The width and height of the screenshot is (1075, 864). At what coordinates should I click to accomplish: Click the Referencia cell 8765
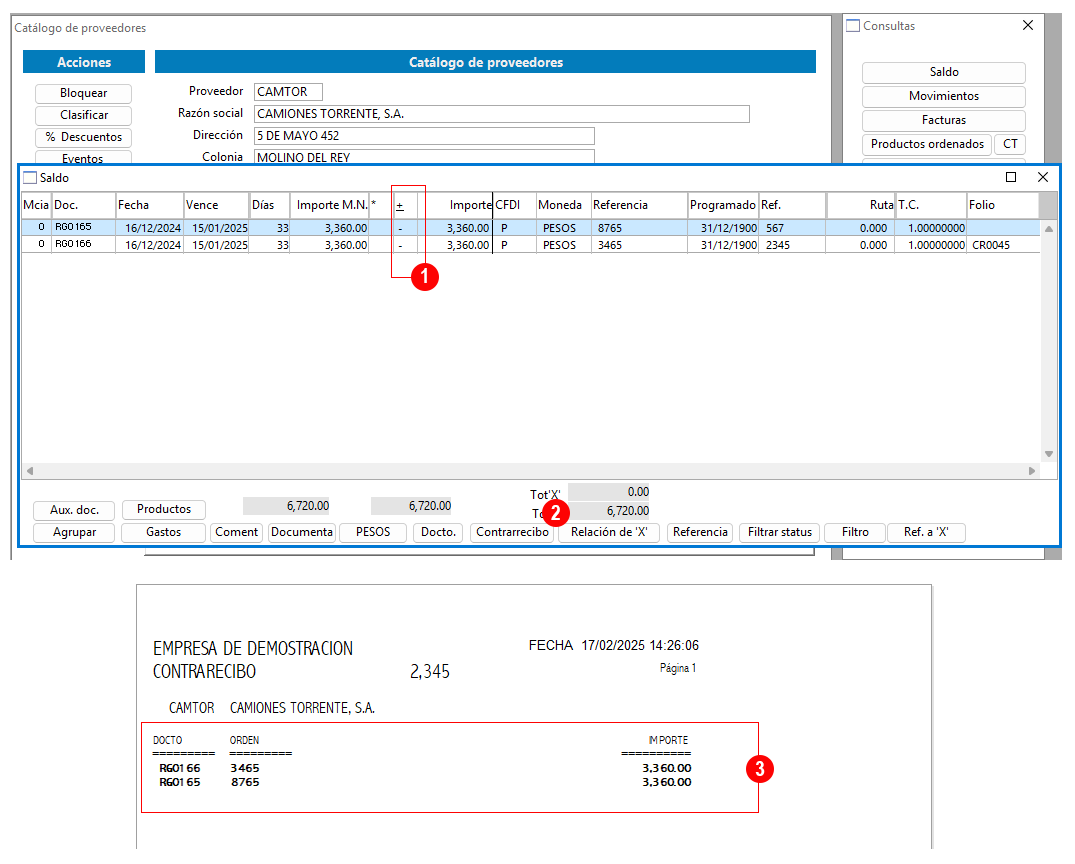639,228
